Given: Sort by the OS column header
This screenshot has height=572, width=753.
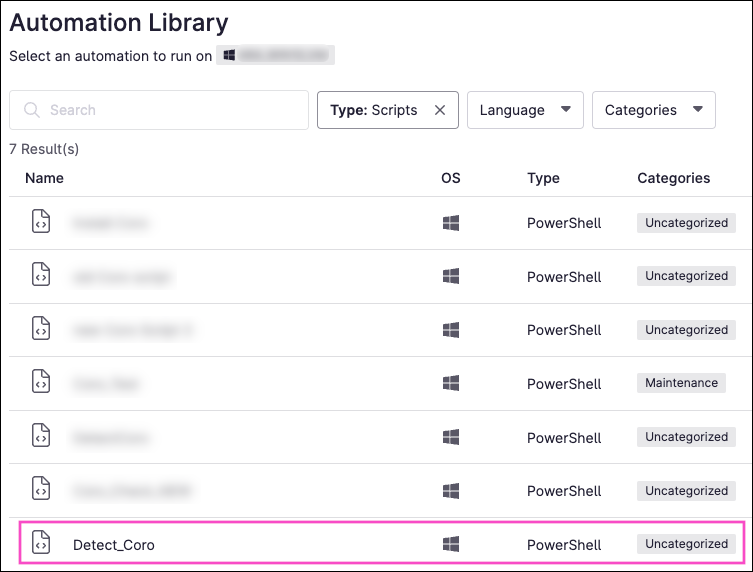Looking at the screenshot, I should click(x=451, y=178).
